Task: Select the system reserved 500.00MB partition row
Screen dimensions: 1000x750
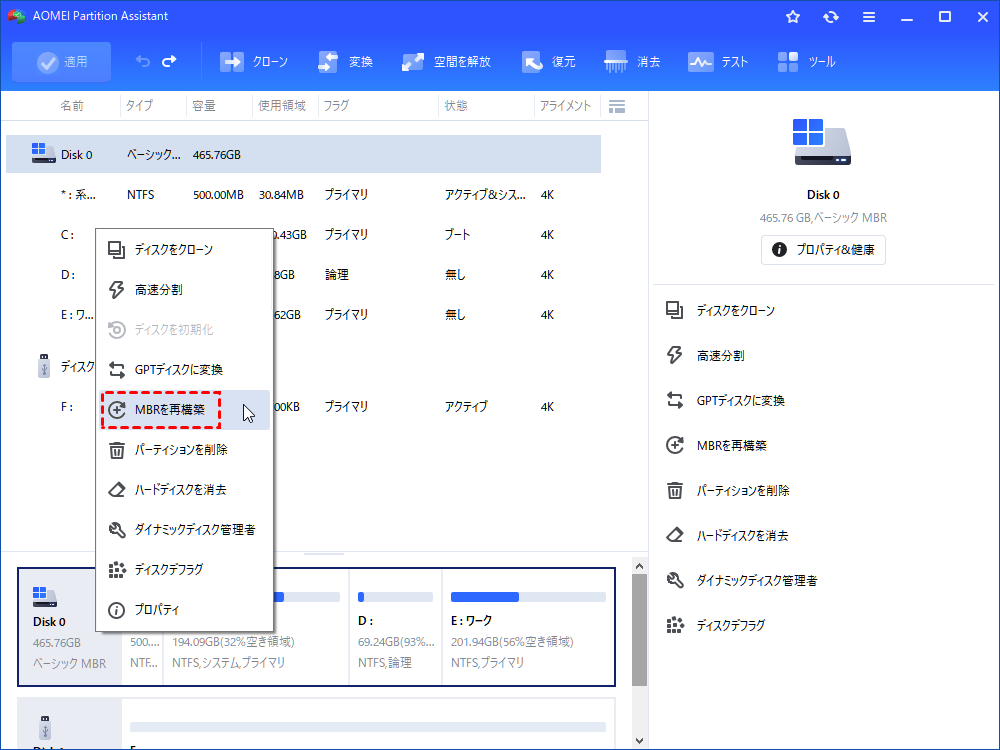Action: coord(304,195)
